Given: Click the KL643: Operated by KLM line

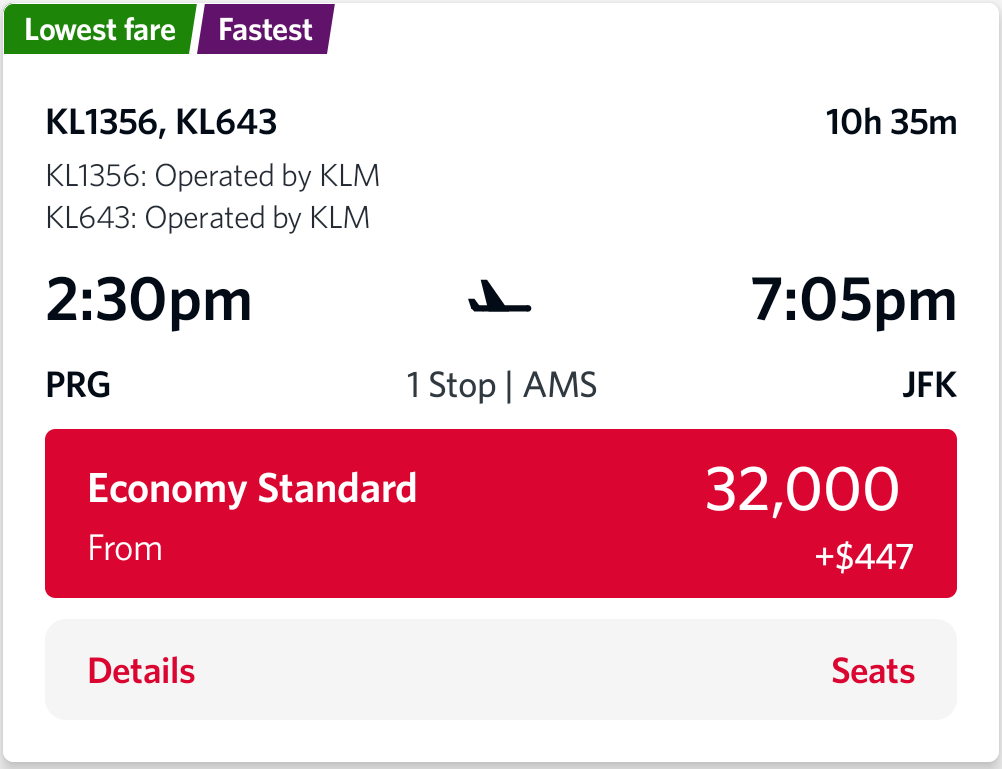Looking at the screenshot, I should tap(208, 217).
